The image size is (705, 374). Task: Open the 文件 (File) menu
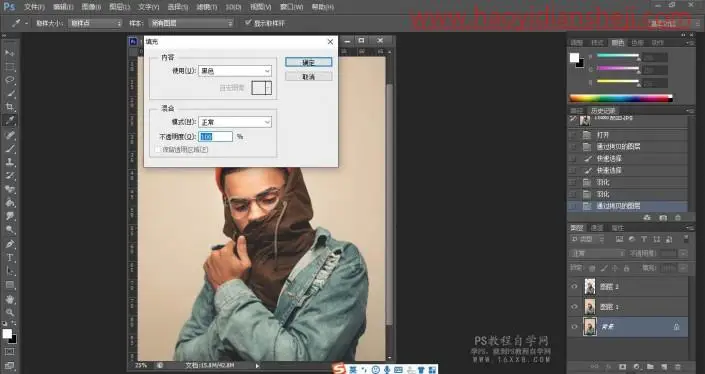tap(34, 7)
